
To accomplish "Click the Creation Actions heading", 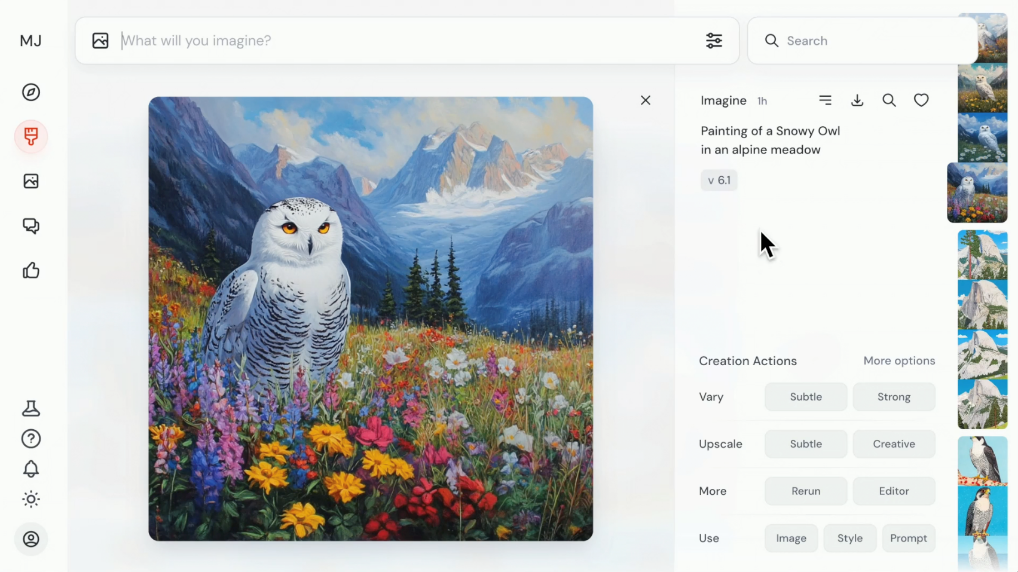I will [x=747, y=361].
